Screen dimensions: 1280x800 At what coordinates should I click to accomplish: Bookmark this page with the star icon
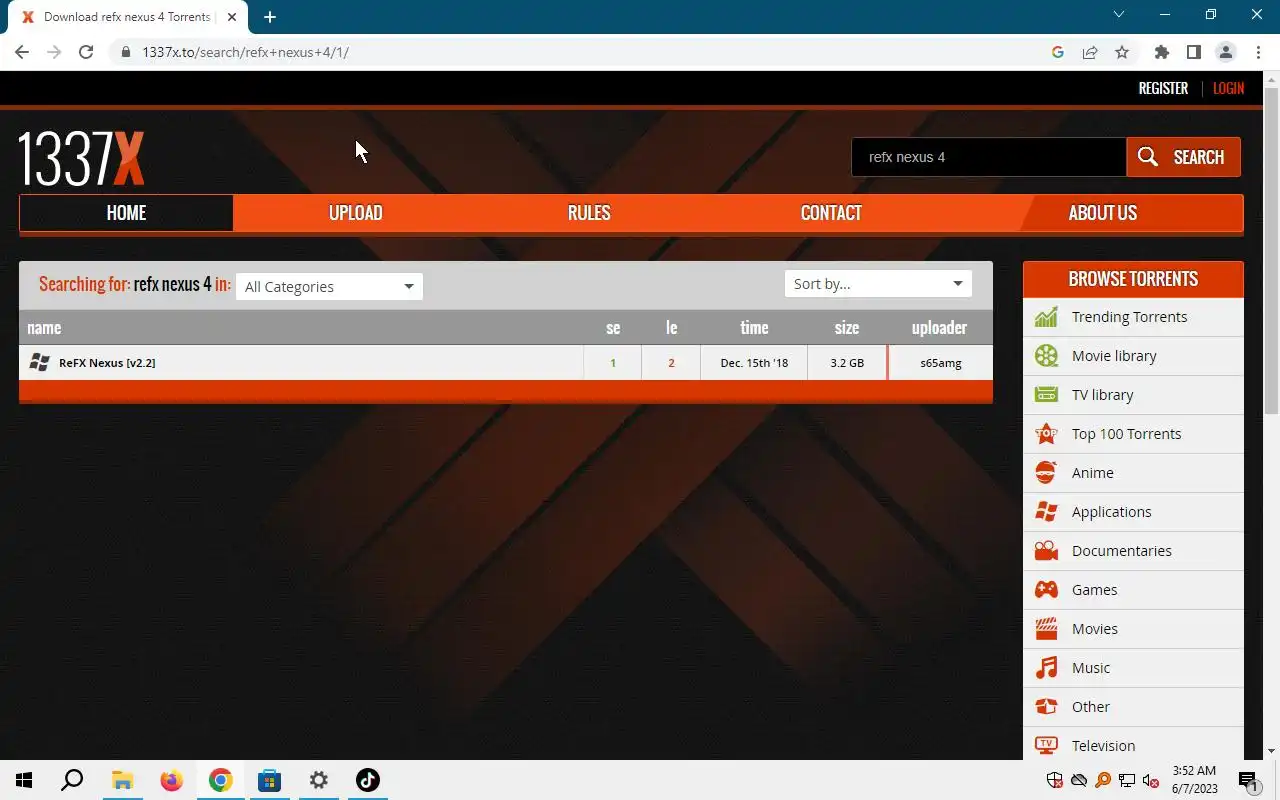coord(1122,52)
